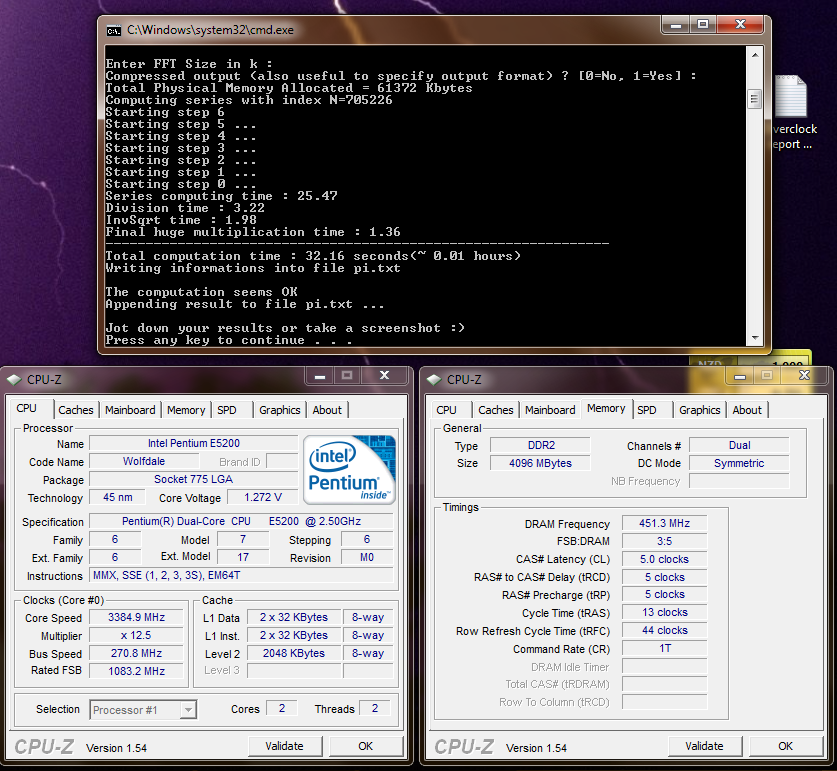Open About tab in left CPU-Z window

click(x=327, y=410)
